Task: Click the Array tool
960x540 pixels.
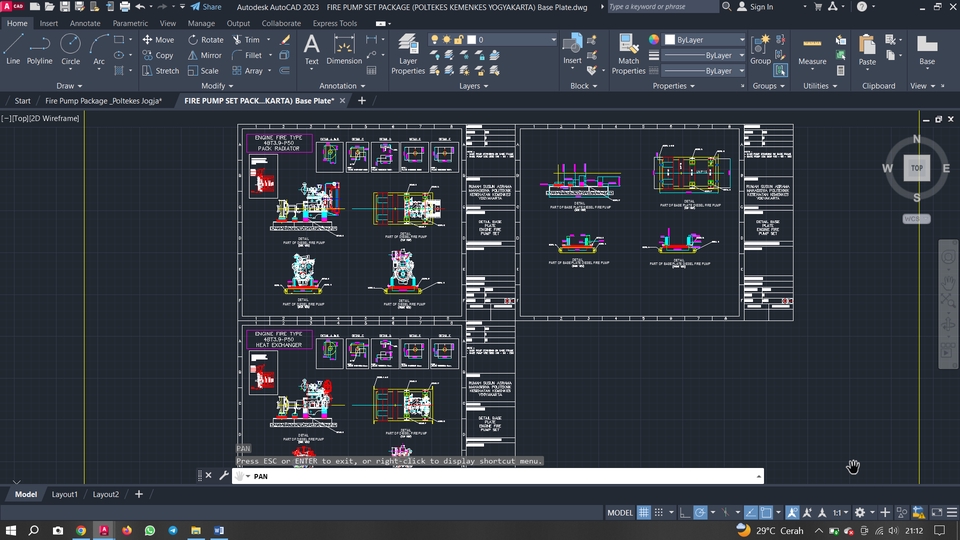Action: click(x=247, y=70)
